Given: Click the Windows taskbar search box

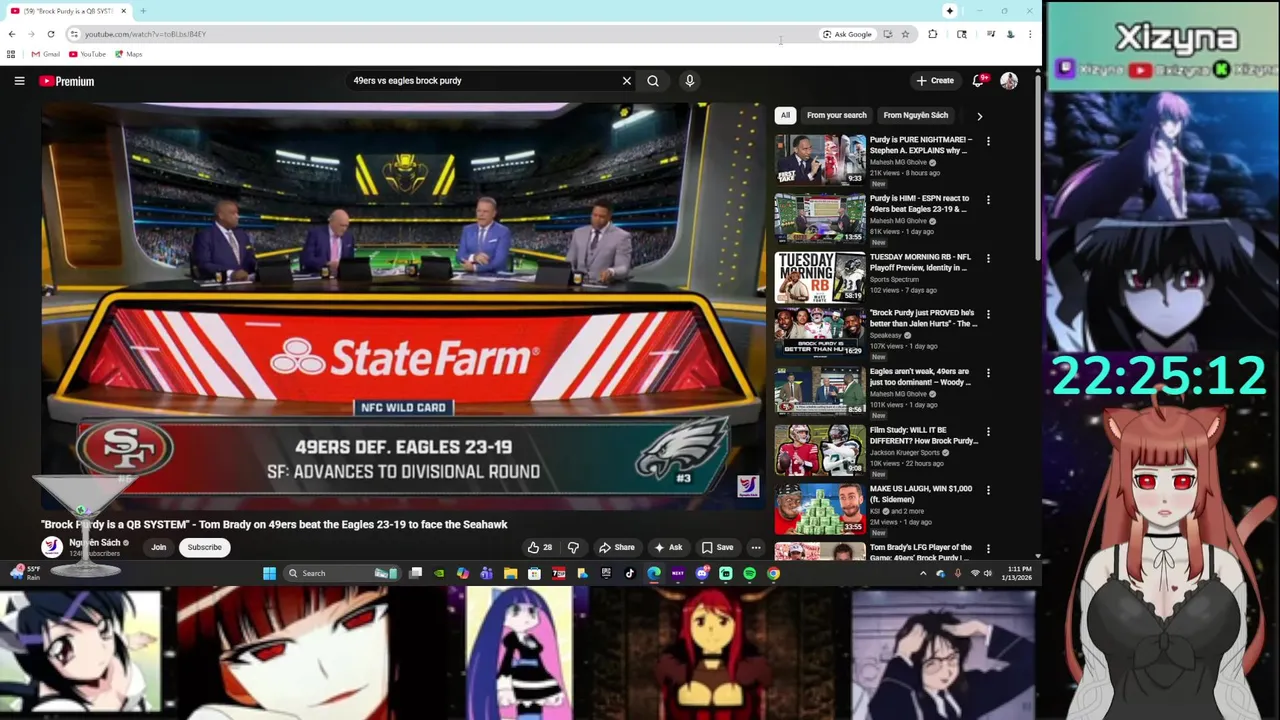Looking at the screenshot, I should [340, 573].
